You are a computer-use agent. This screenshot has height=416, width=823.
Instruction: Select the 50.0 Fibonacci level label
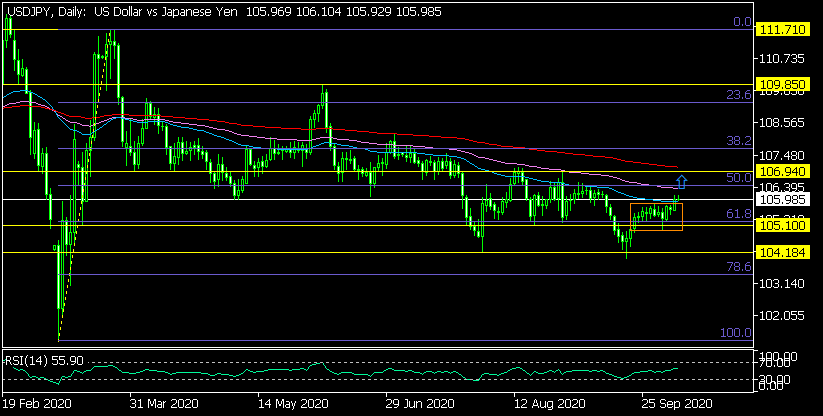tap(739, 178)
